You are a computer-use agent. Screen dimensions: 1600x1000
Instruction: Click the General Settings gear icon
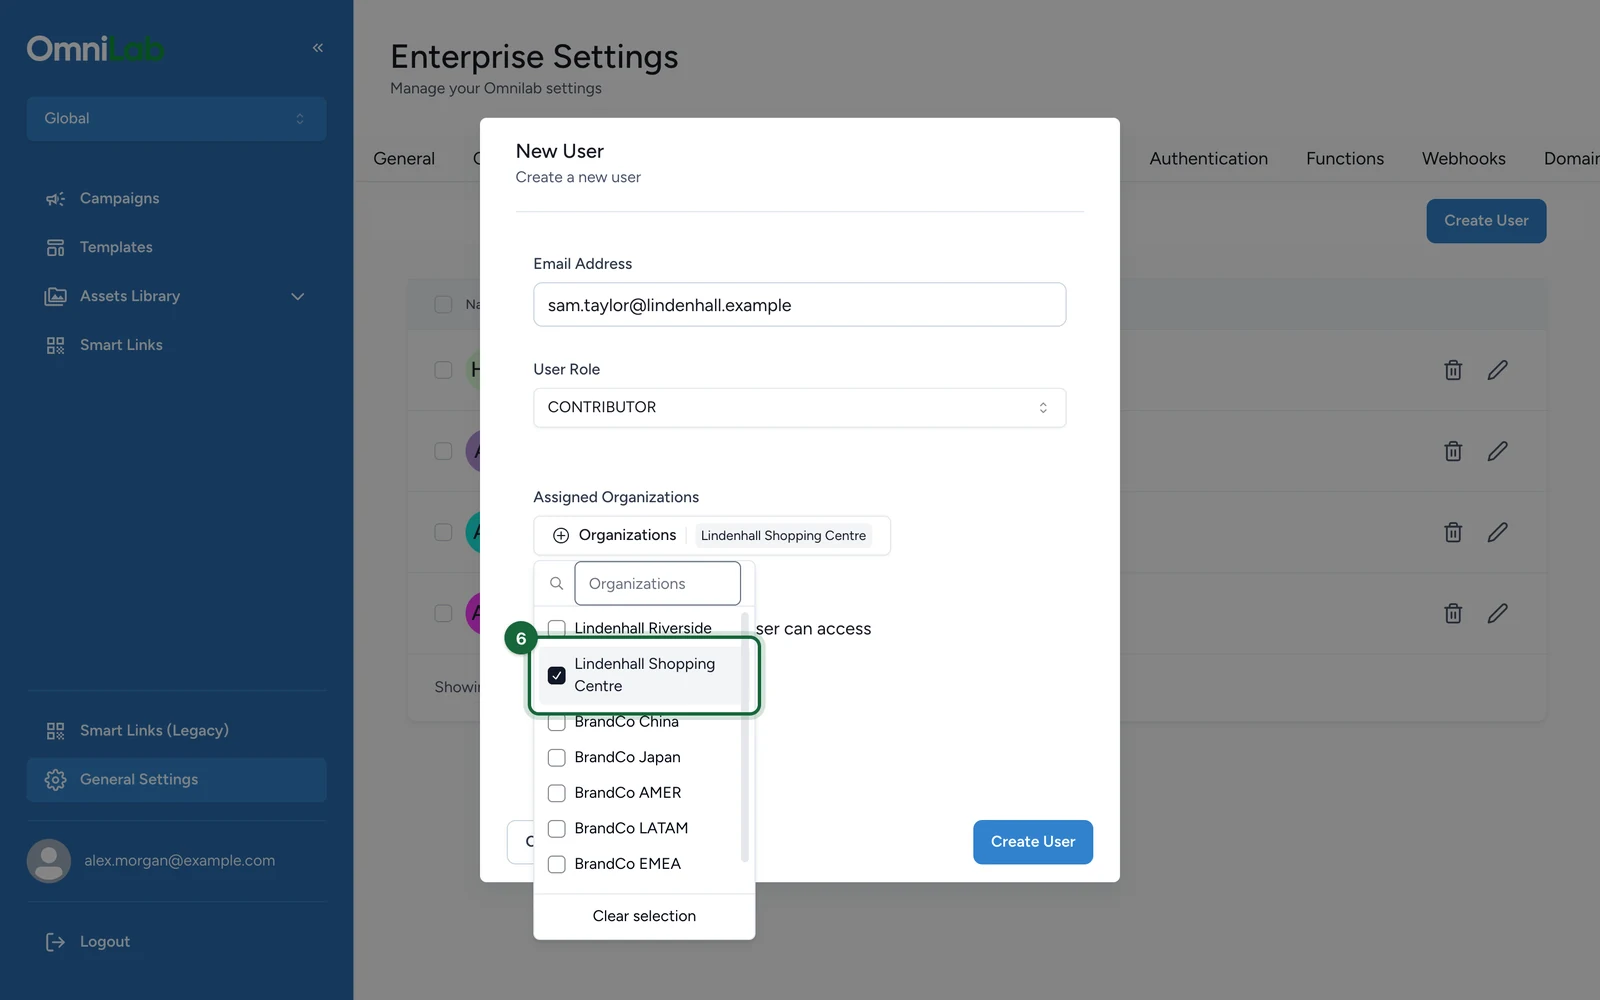click(55, 780)
